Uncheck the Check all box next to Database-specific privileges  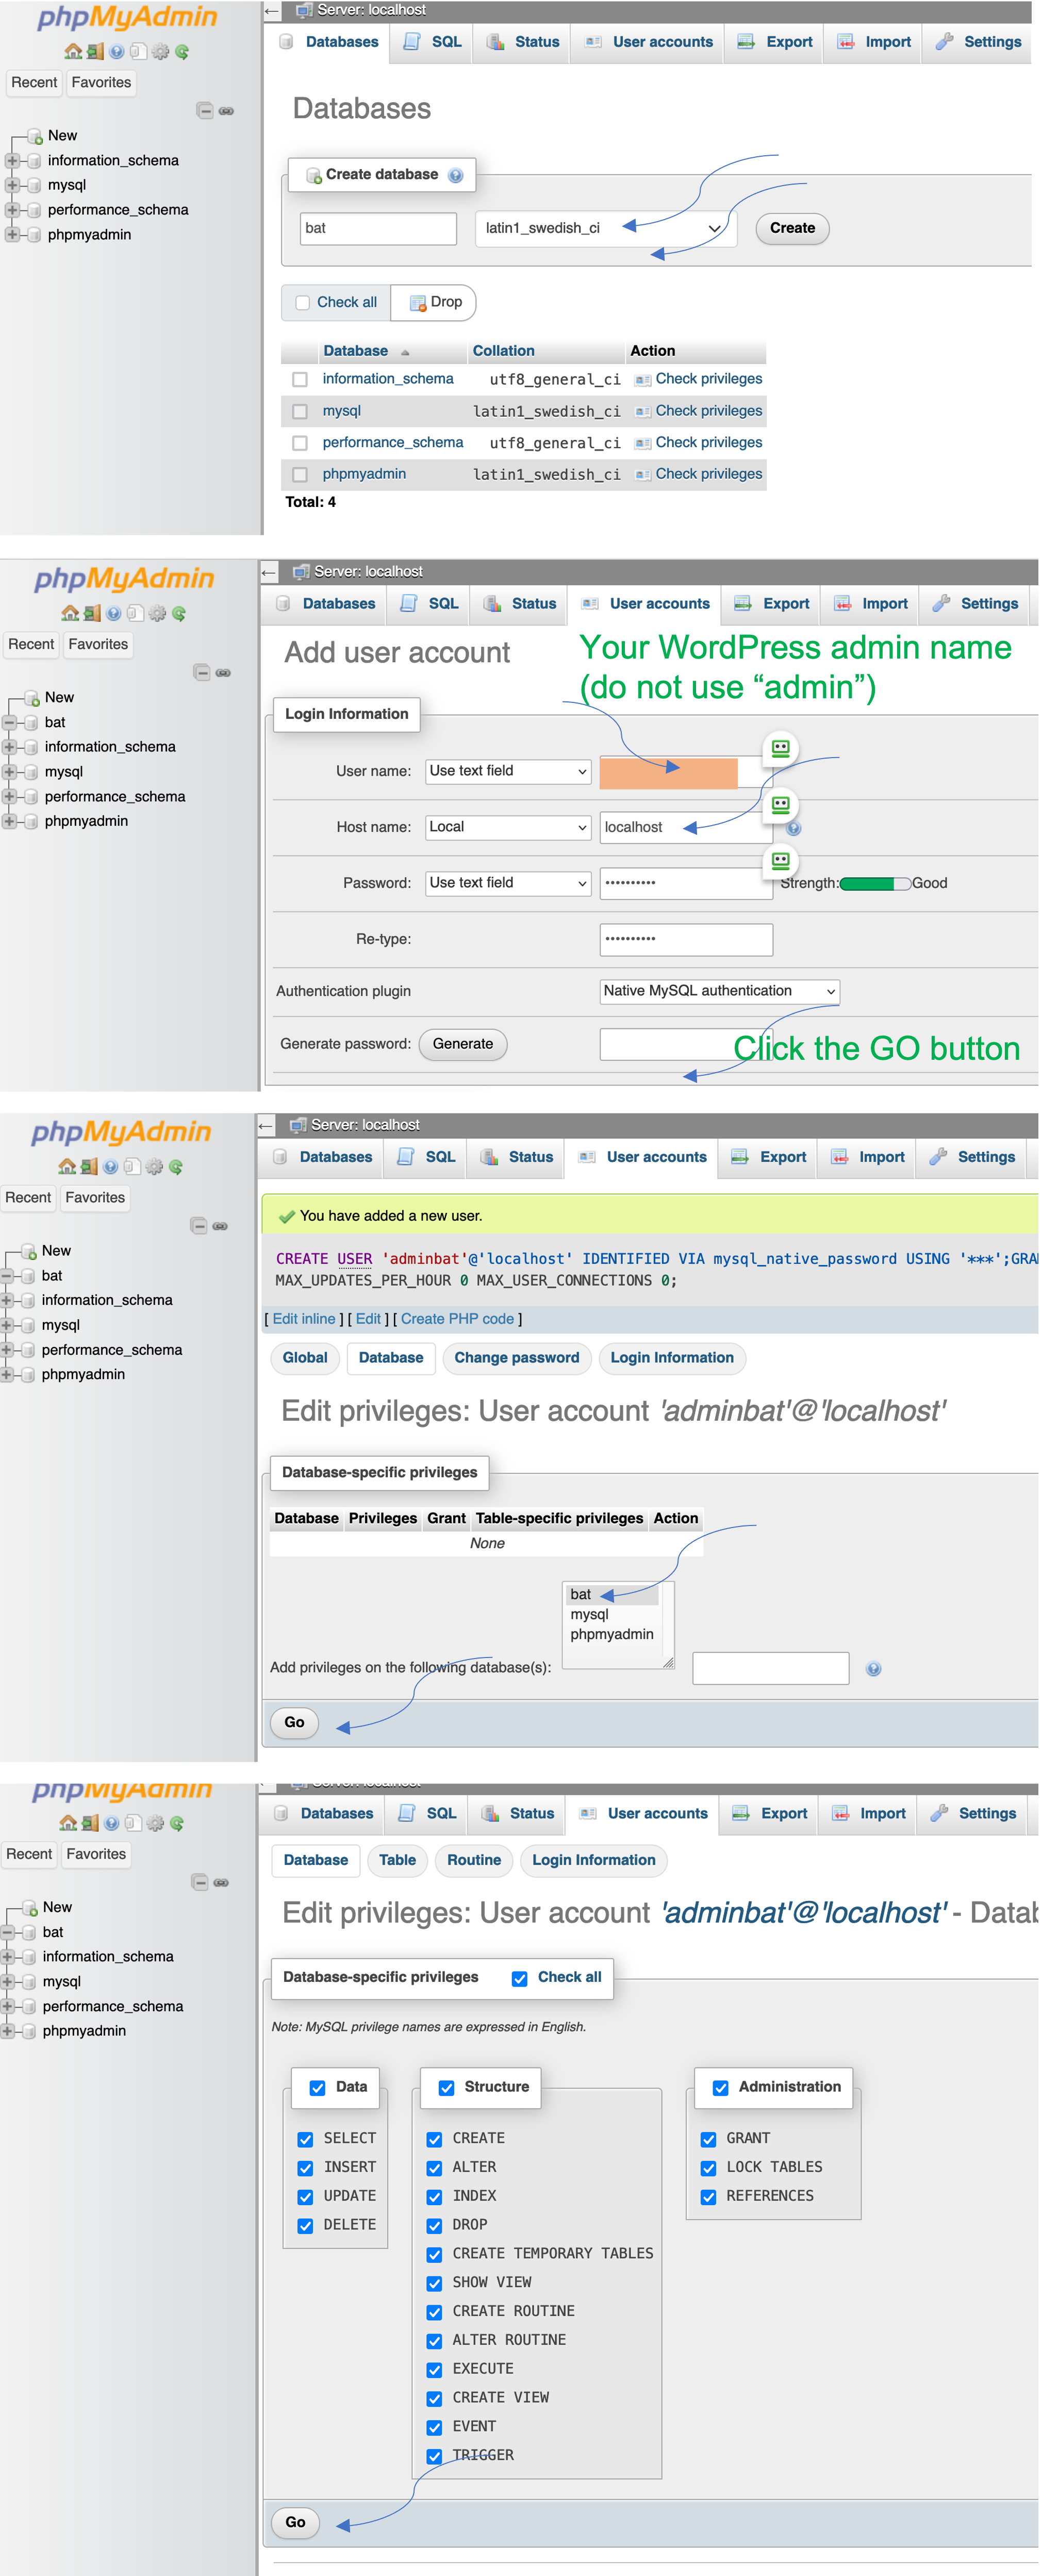[x=520, y=1979]
